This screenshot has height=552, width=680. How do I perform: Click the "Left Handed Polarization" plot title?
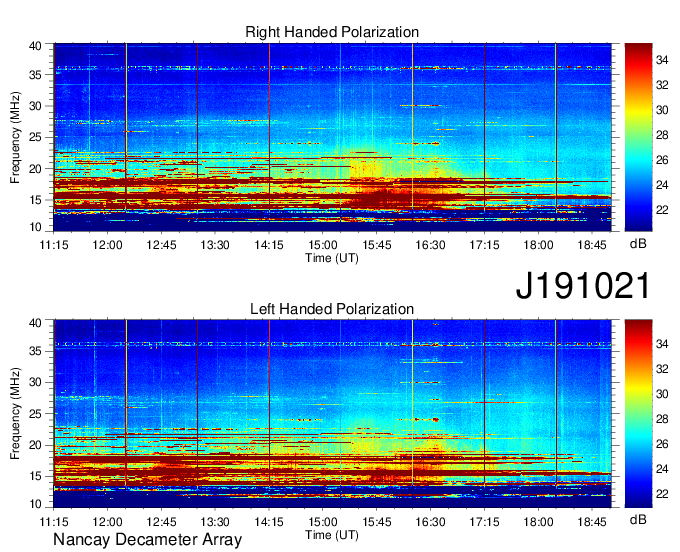[x=332, y=309]
